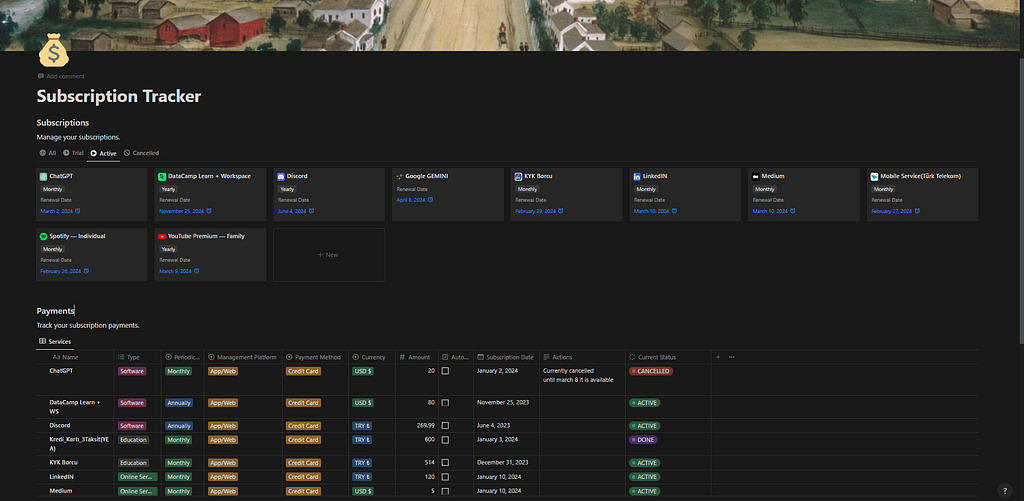The width and height of the screenshot is (1024, 501).
Task: Open the ChatGPT card icon
Action: pyautogui.click(x=44, y=176)
